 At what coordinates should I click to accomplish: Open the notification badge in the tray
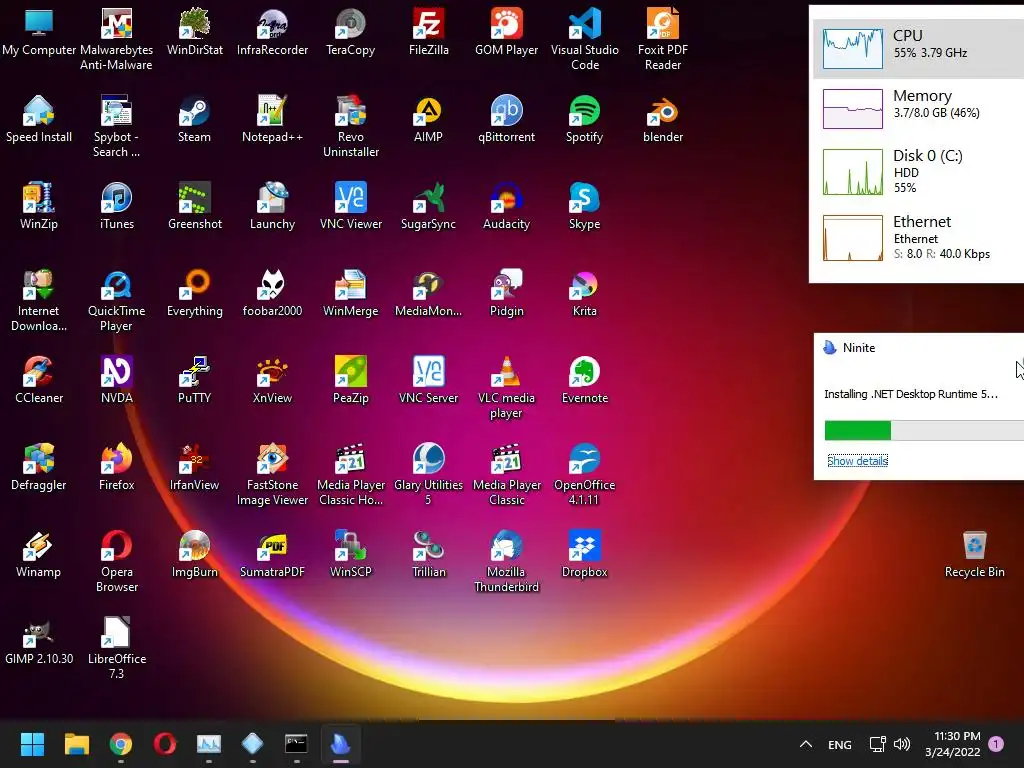coord(996,744)
